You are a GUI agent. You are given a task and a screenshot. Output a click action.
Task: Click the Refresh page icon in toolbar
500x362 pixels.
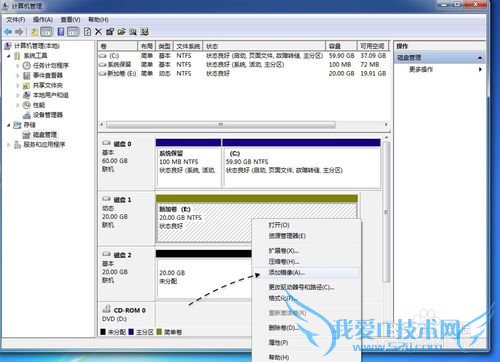(87, 32)
